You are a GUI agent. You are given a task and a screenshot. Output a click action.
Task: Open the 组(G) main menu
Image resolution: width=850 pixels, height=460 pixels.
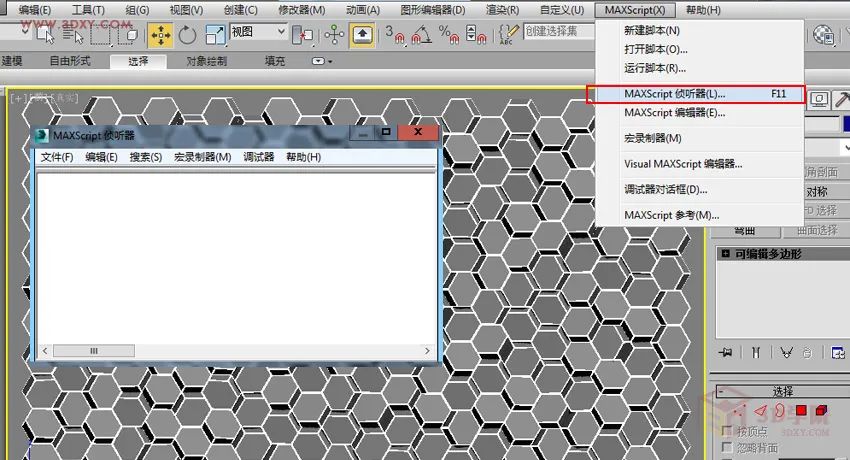137,10
